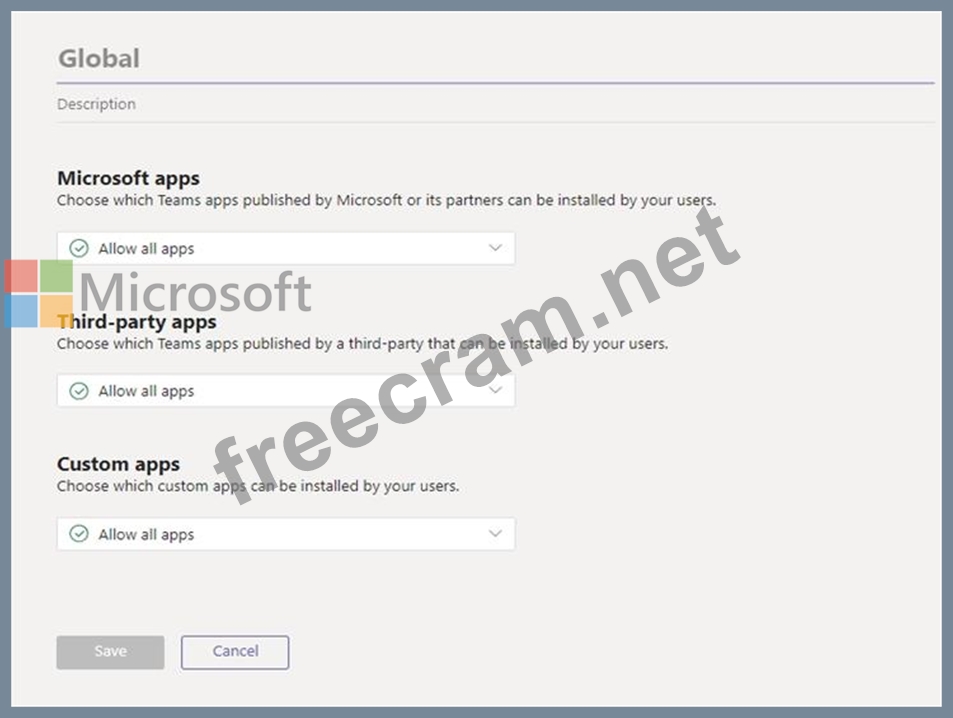The image size is (953, 718).
Task: Open the Custom apps 'Allow all apps' dropdown
Action: tap(286, 534)
